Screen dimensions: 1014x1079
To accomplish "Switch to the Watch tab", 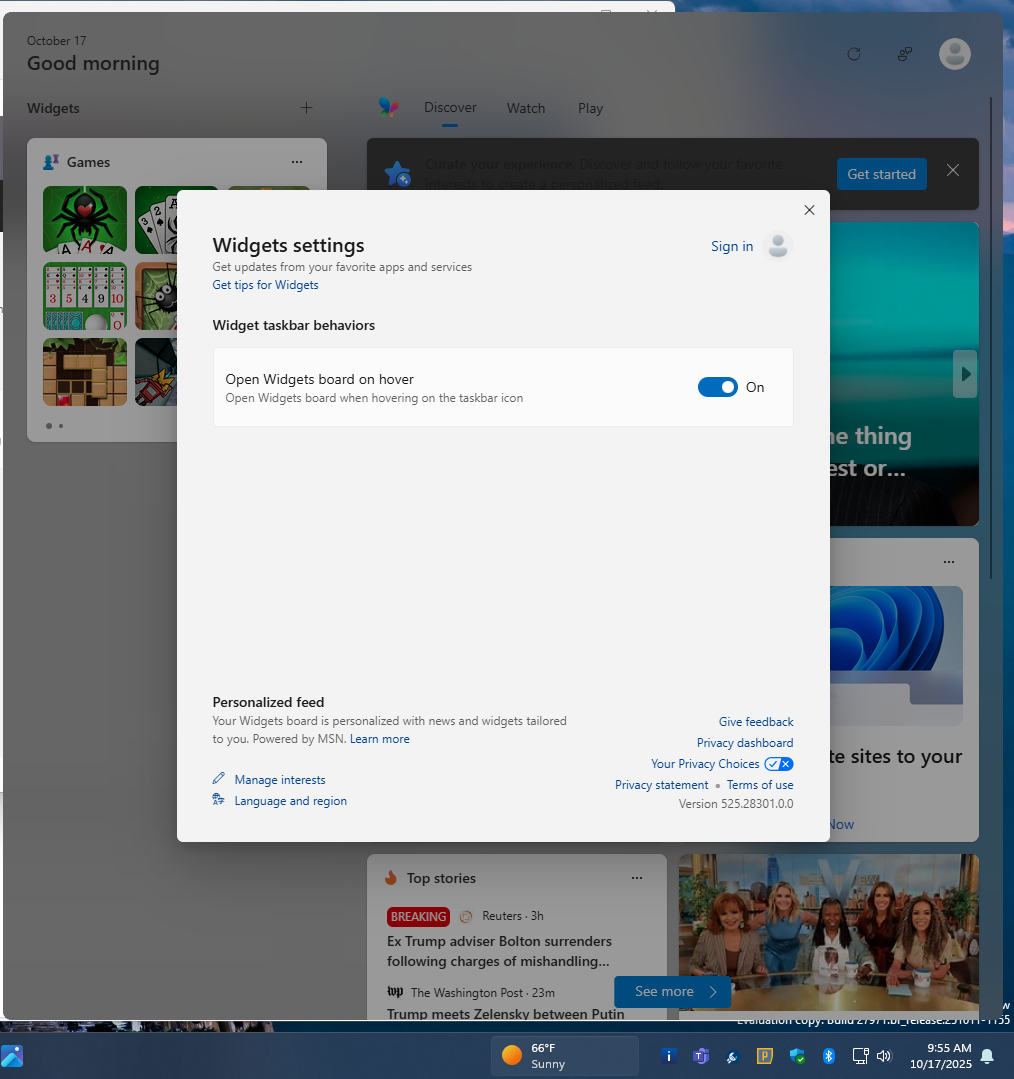I will point(525,108).
